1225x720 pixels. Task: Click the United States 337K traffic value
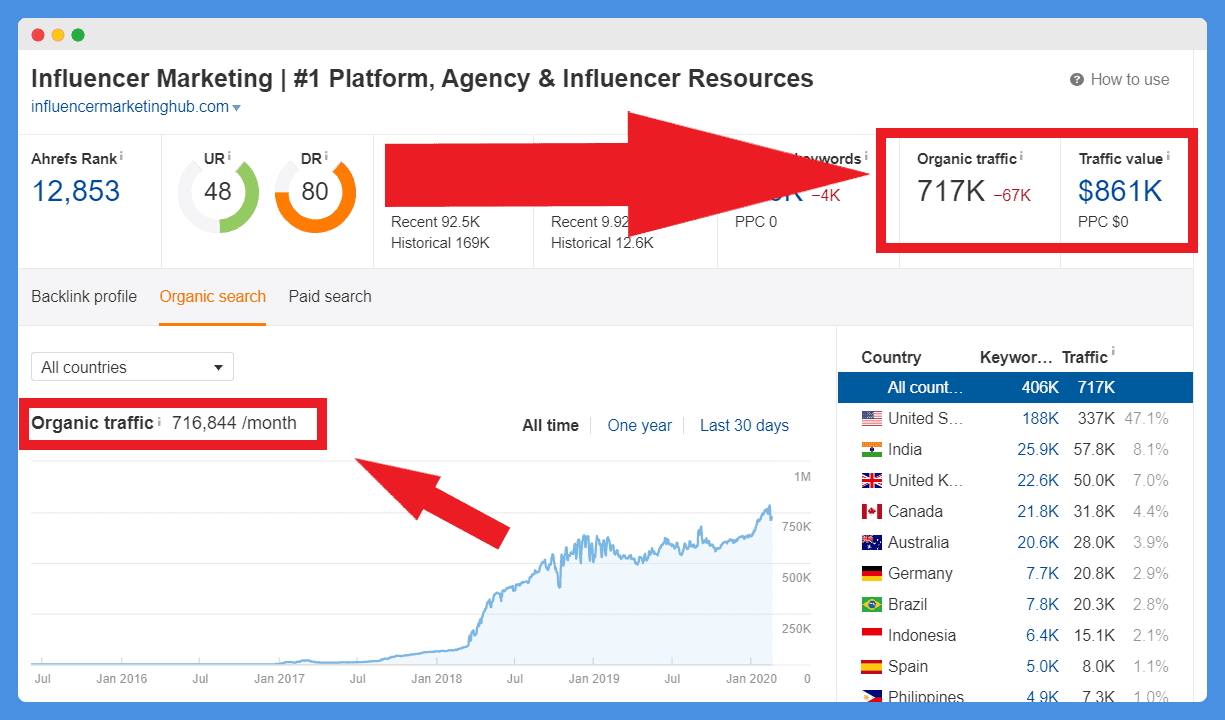1096,418
